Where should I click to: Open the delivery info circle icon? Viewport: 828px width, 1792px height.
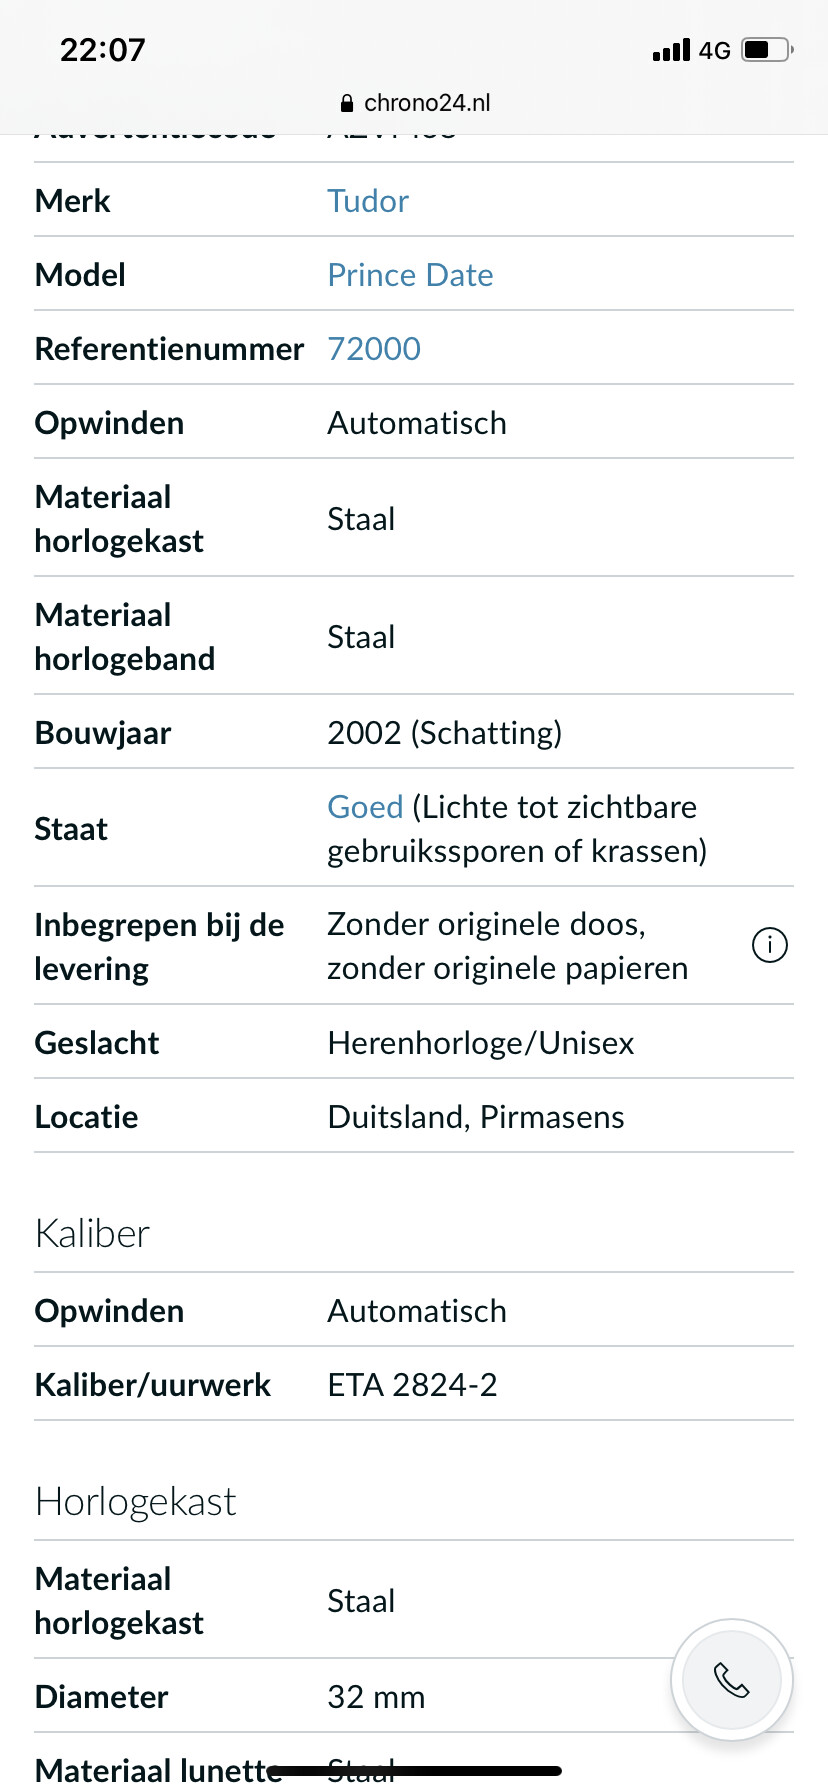[769, 945]
